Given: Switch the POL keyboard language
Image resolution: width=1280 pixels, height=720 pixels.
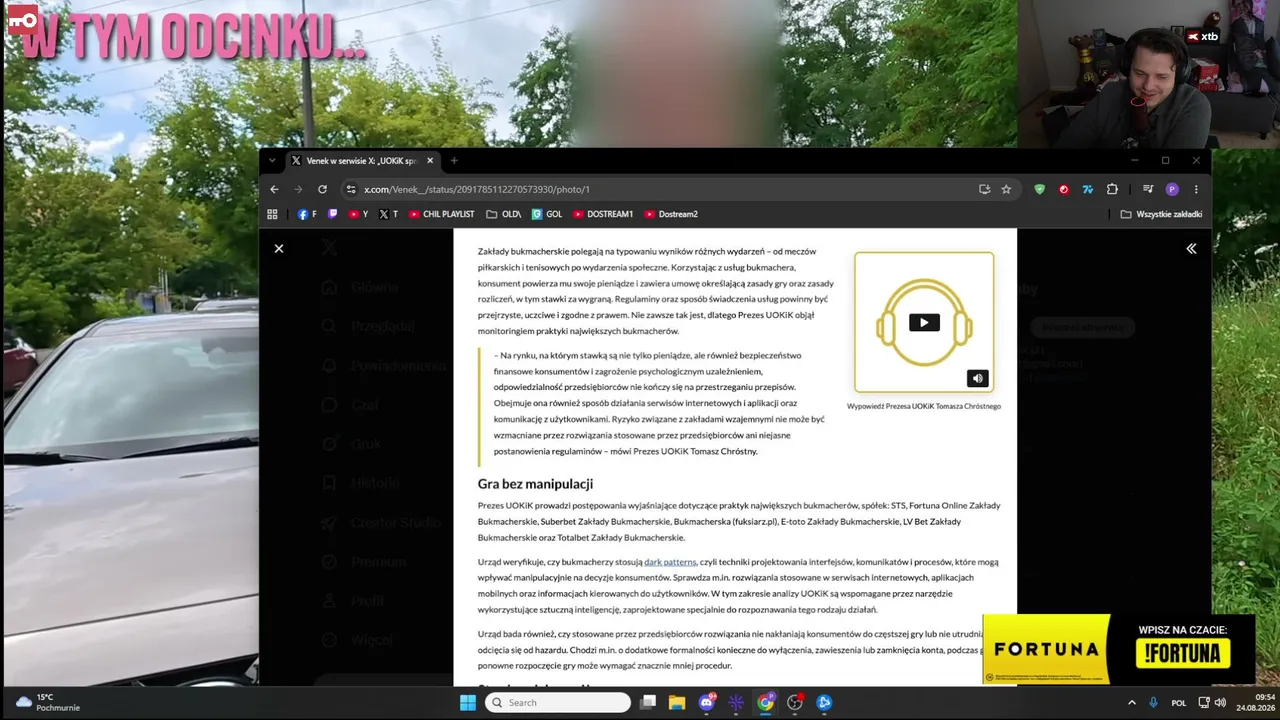Looking at the screenshot, I should [x=1179, y=702].
